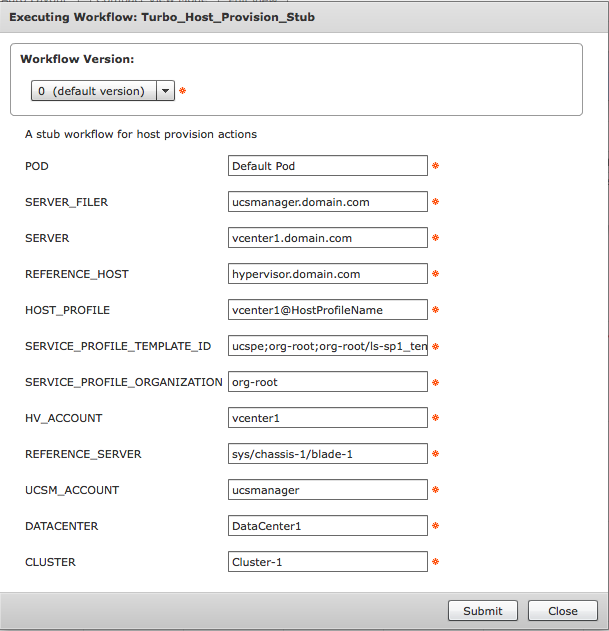This screenshot has height=631, width=609.
Task: Edit the REFERENCE_SERVER blade path field
Action: pos(328,454)
